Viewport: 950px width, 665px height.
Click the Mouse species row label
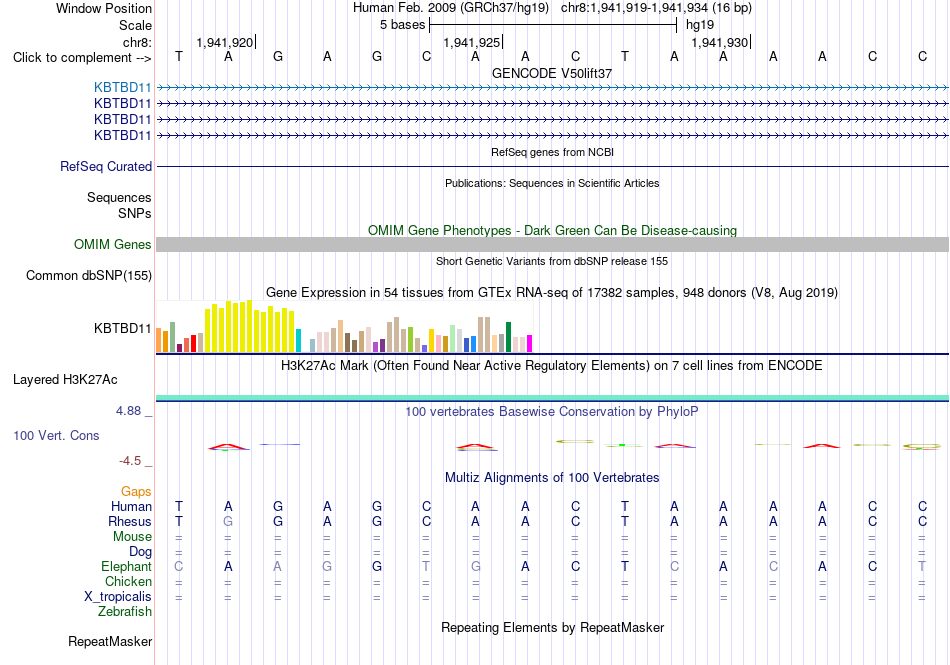132,537
